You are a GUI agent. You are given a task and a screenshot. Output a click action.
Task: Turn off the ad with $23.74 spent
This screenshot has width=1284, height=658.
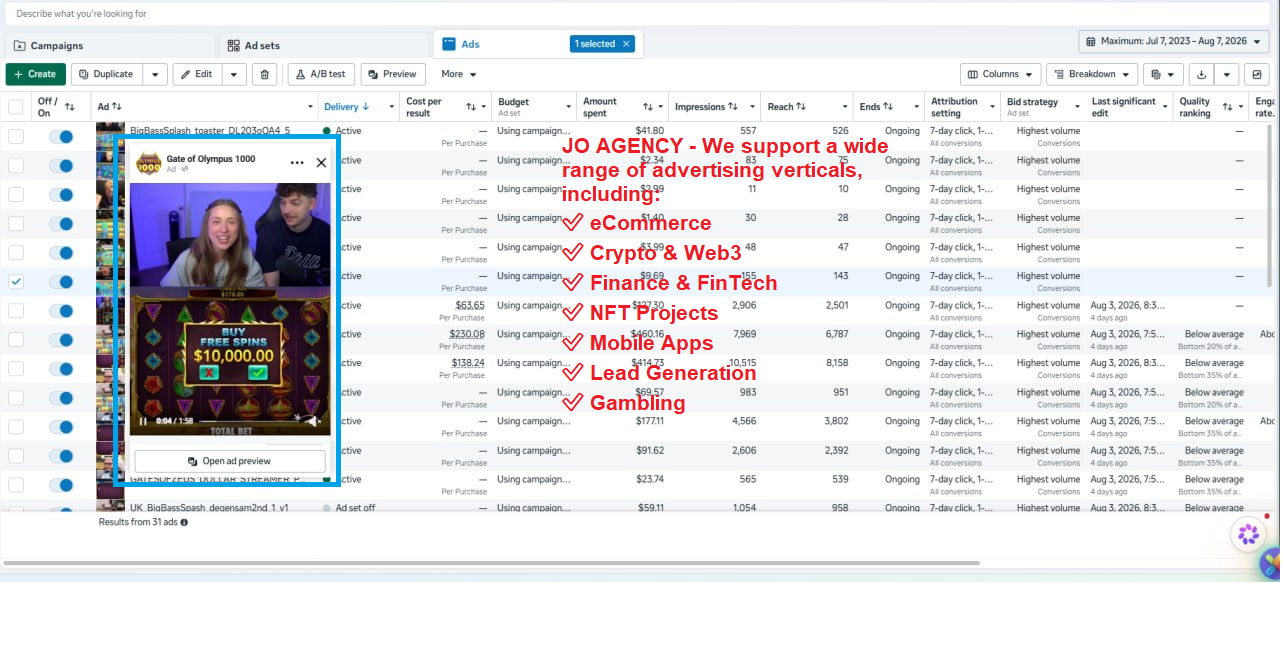pos(61,485)
